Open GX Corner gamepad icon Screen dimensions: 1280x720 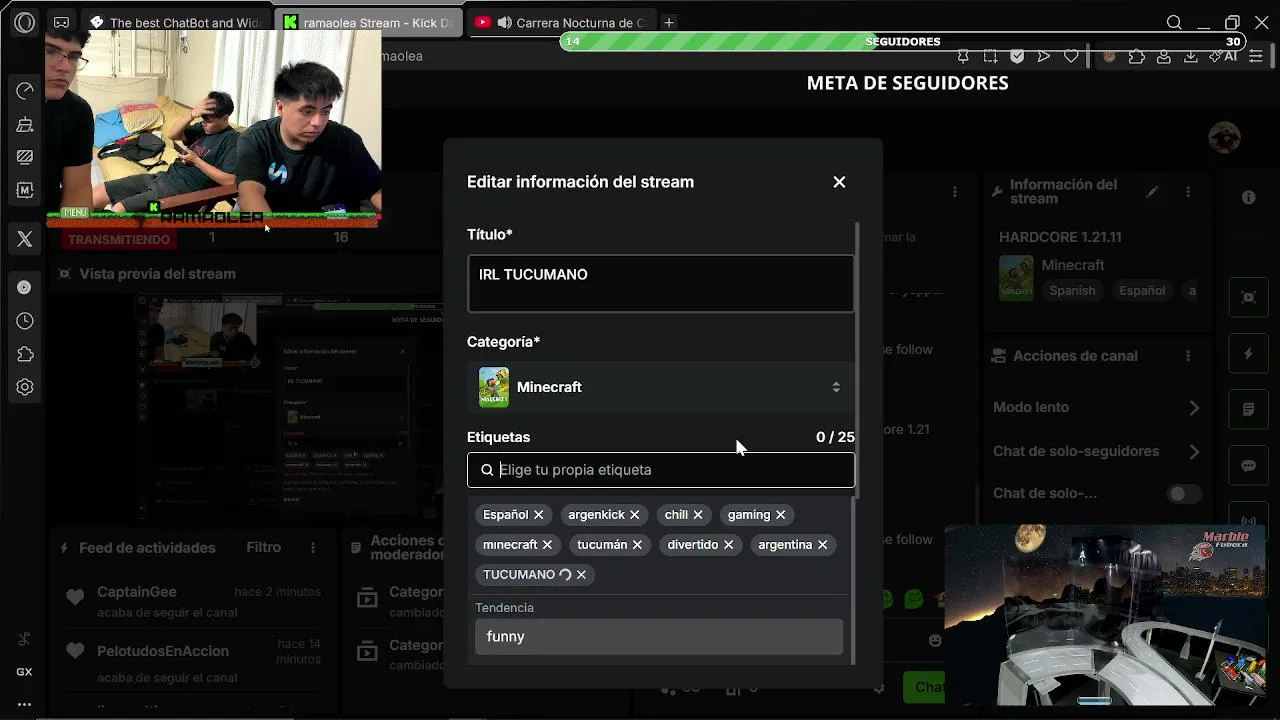tap(61, 22)
